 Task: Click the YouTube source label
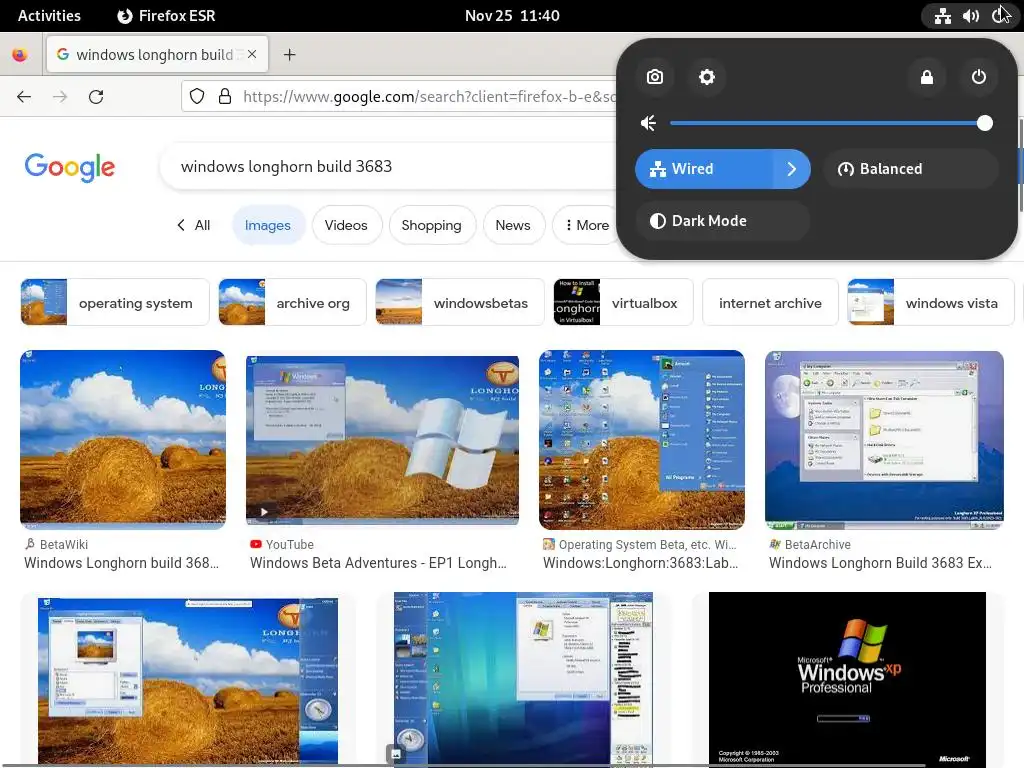[289, 544]
